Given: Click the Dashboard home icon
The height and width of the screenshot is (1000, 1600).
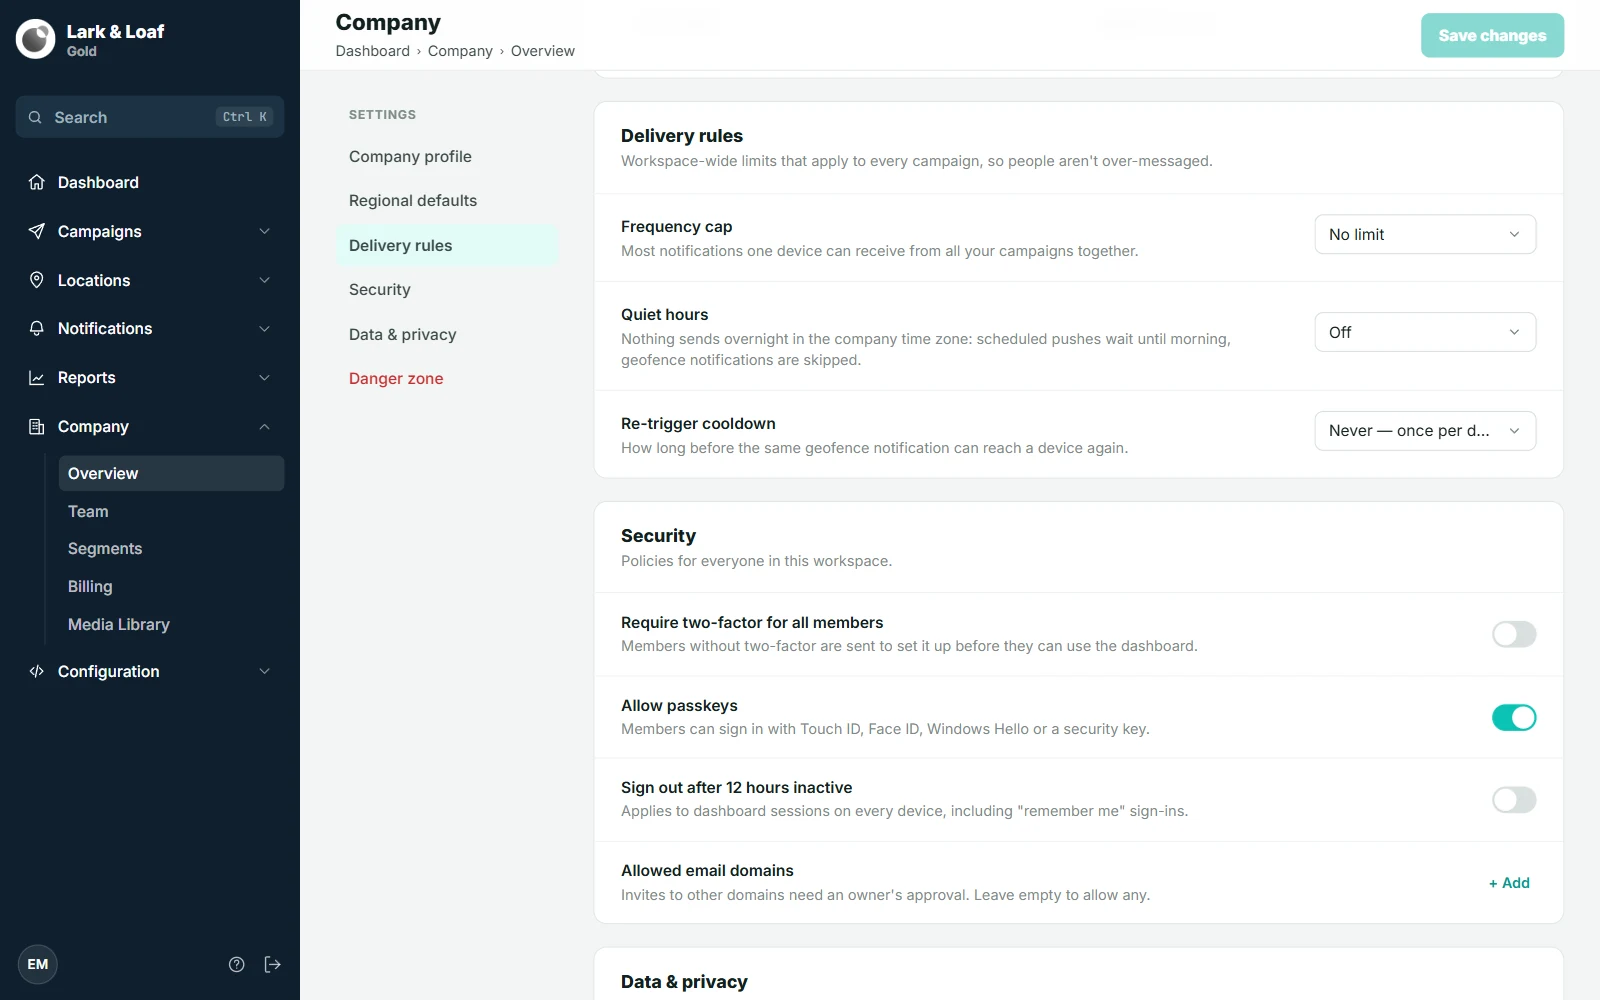Looking at the screenshot, I should coord(37,182).
